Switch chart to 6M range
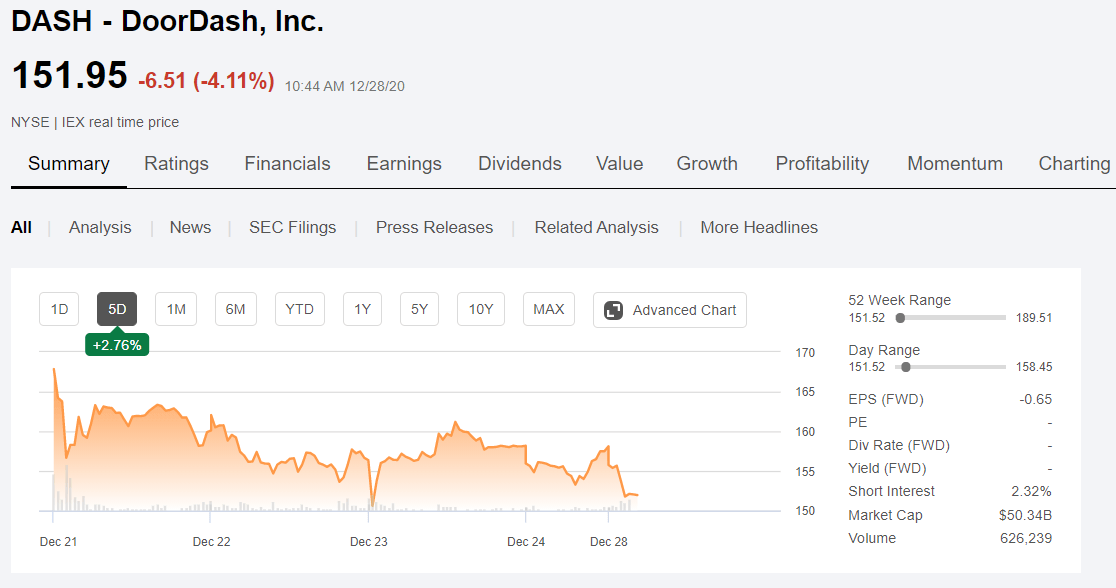The height and width of the screenshot is (588, 1116). tap(236, 309)
